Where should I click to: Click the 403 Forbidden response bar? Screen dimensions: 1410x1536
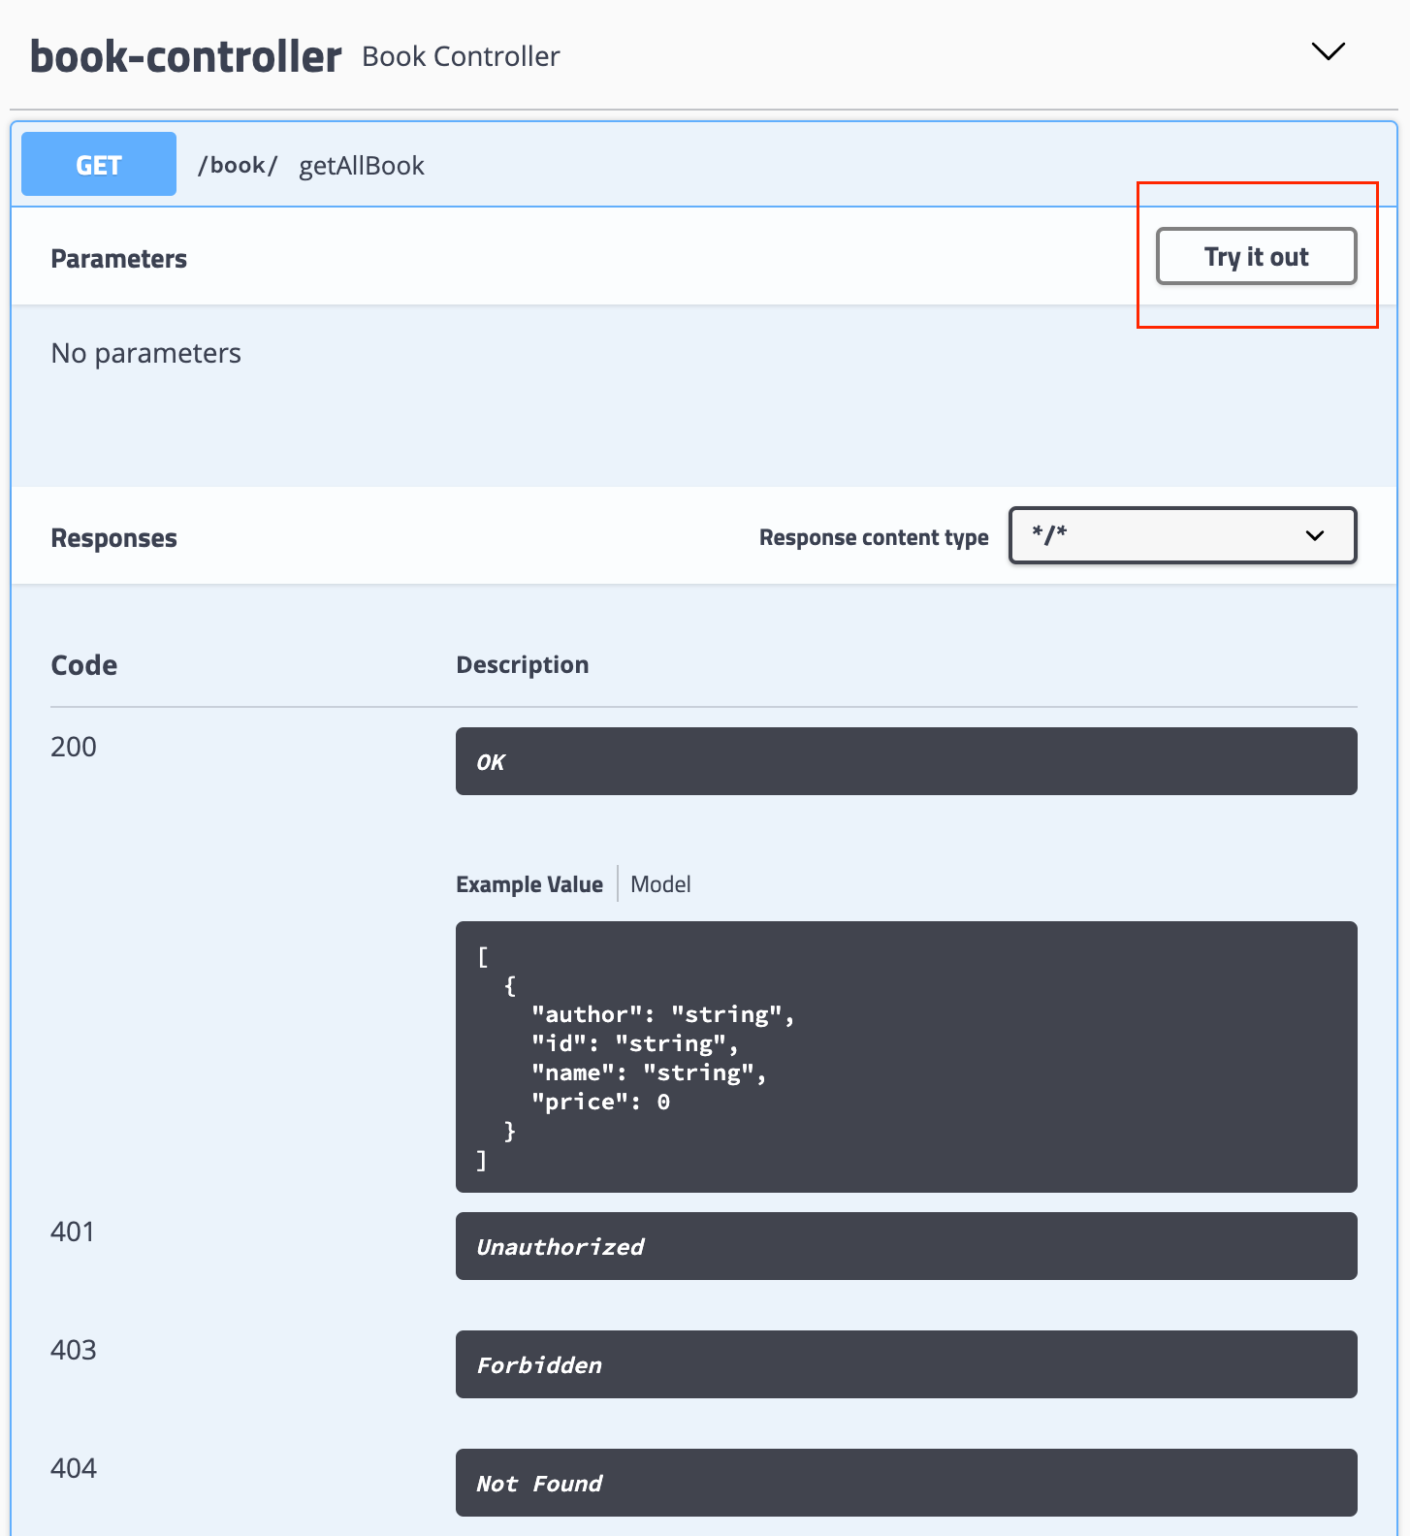pyautogui.click(x=905, y=1364)
